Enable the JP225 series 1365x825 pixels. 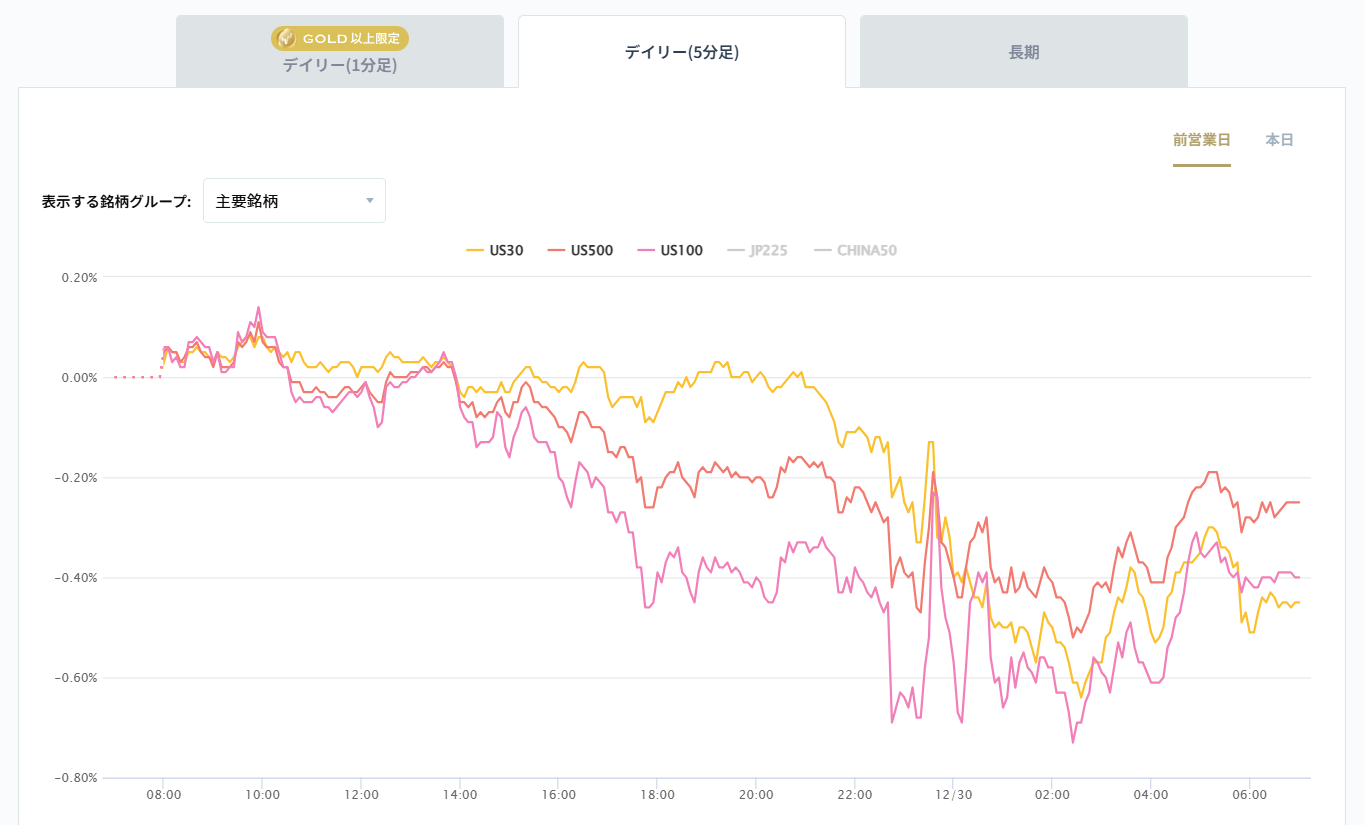pos(768,250)
